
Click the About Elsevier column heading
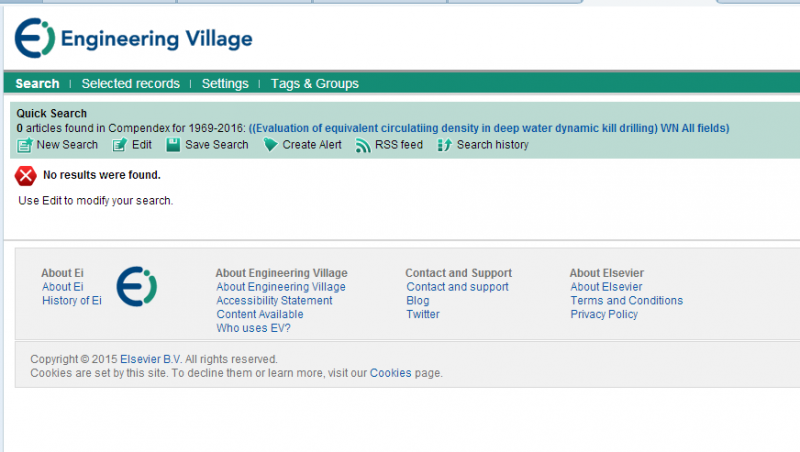coord(607,273)
